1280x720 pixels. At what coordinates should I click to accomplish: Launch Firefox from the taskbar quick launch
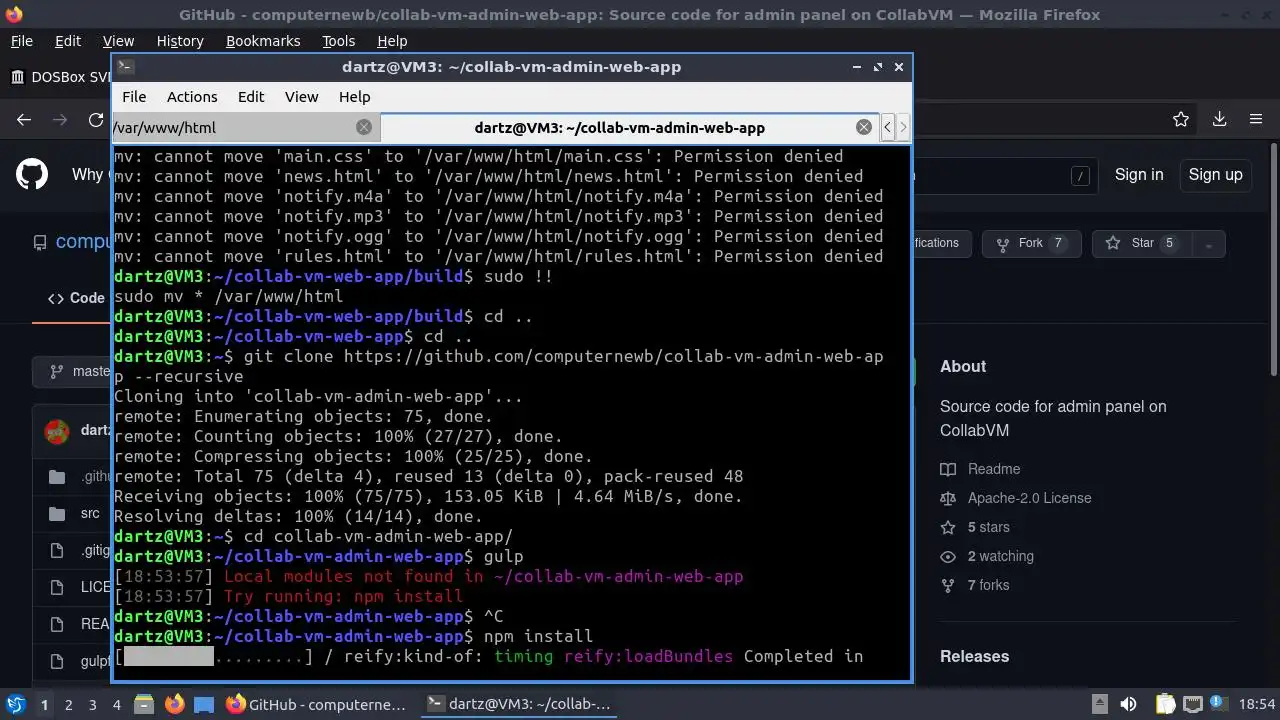pyautogui.click(x=174, y=704)
